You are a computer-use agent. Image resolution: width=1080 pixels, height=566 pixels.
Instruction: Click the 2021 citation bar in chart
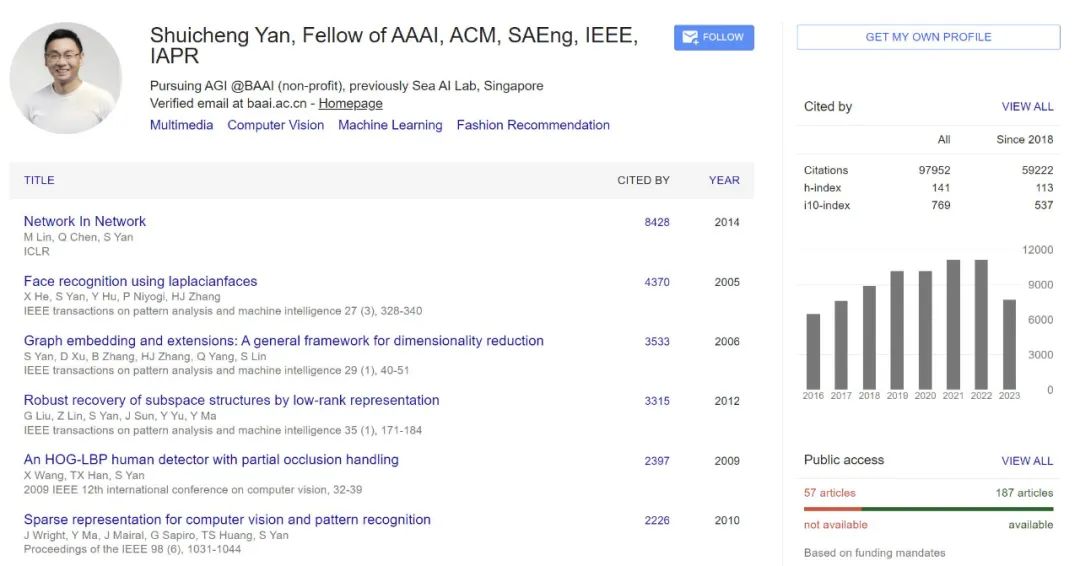(x=953, y=325)
